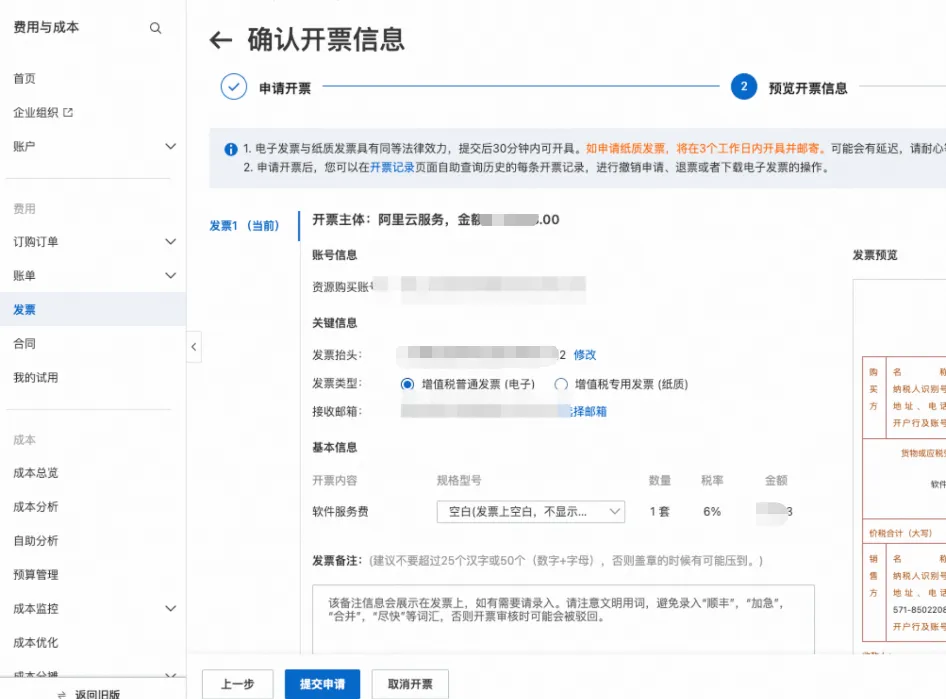Click 修改 next to 发票抬头
Screen dimensions: 946x699
[x=583, y=354]
